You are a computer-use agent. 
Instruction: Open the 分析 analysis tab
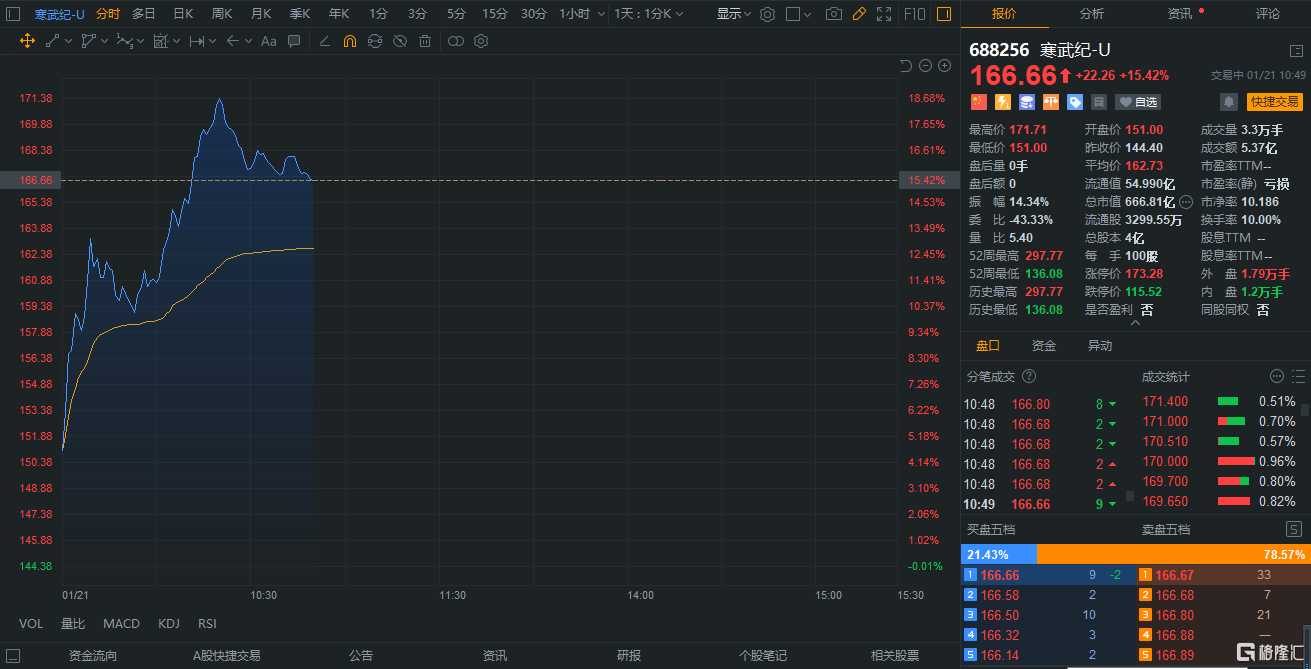[1092, 14]
